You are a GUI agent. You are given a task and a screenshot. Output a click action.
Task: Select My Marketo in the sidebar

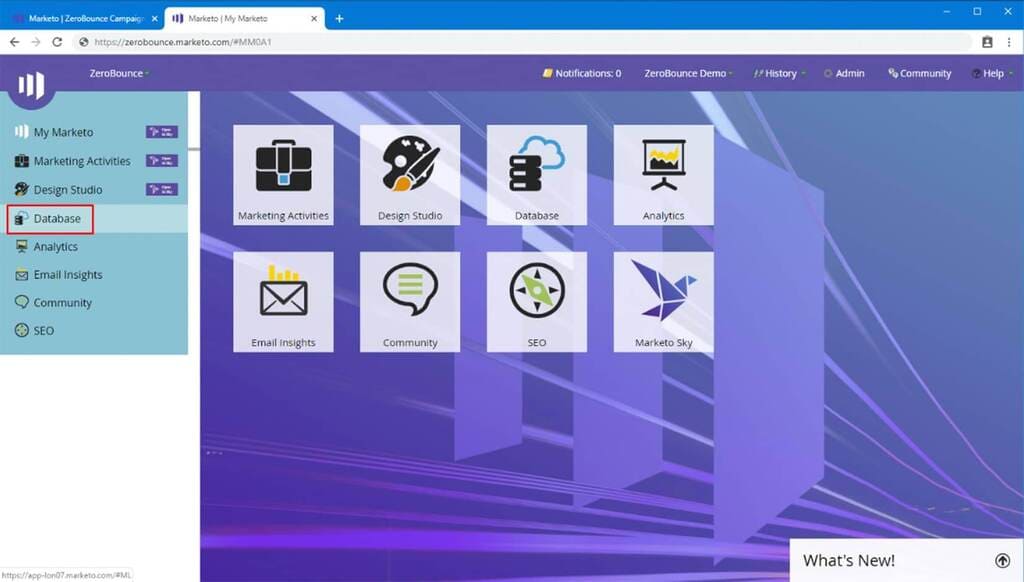pyautogui.click(x=63, y=132)
